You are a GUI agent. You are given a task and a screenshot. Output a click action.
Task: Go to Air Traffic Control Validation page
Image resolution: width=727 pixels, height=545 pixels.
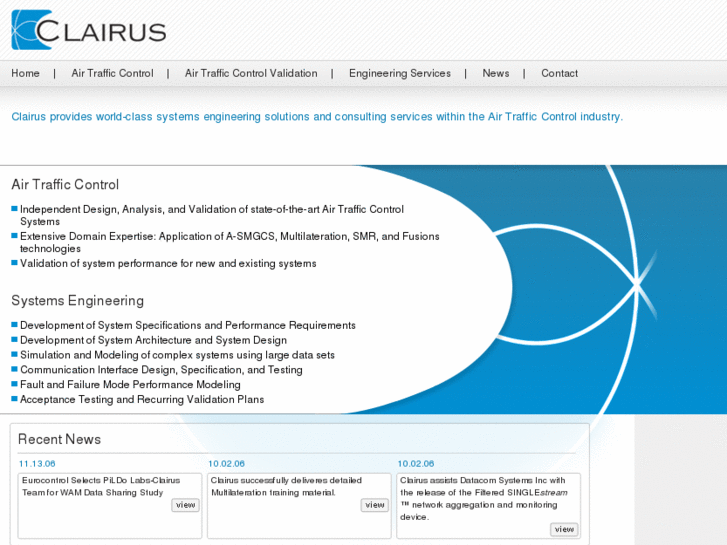pos(251,73)
